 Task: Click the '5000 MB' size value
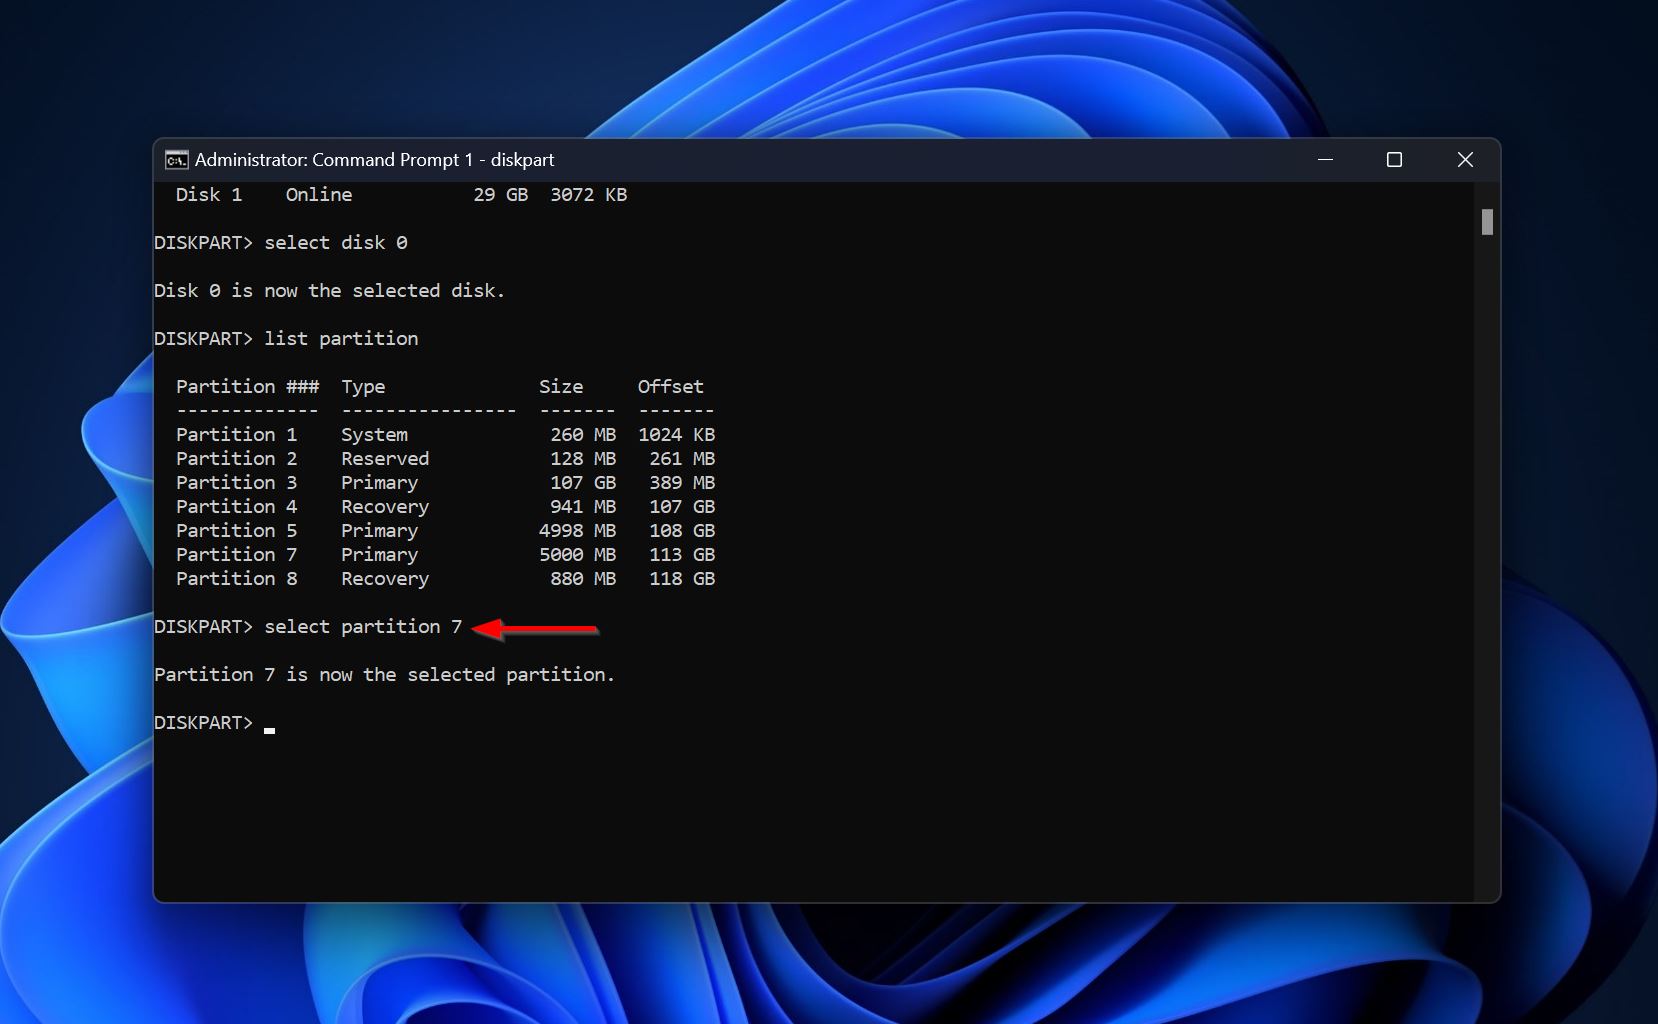pyautogui.click(x=577, y=555)
